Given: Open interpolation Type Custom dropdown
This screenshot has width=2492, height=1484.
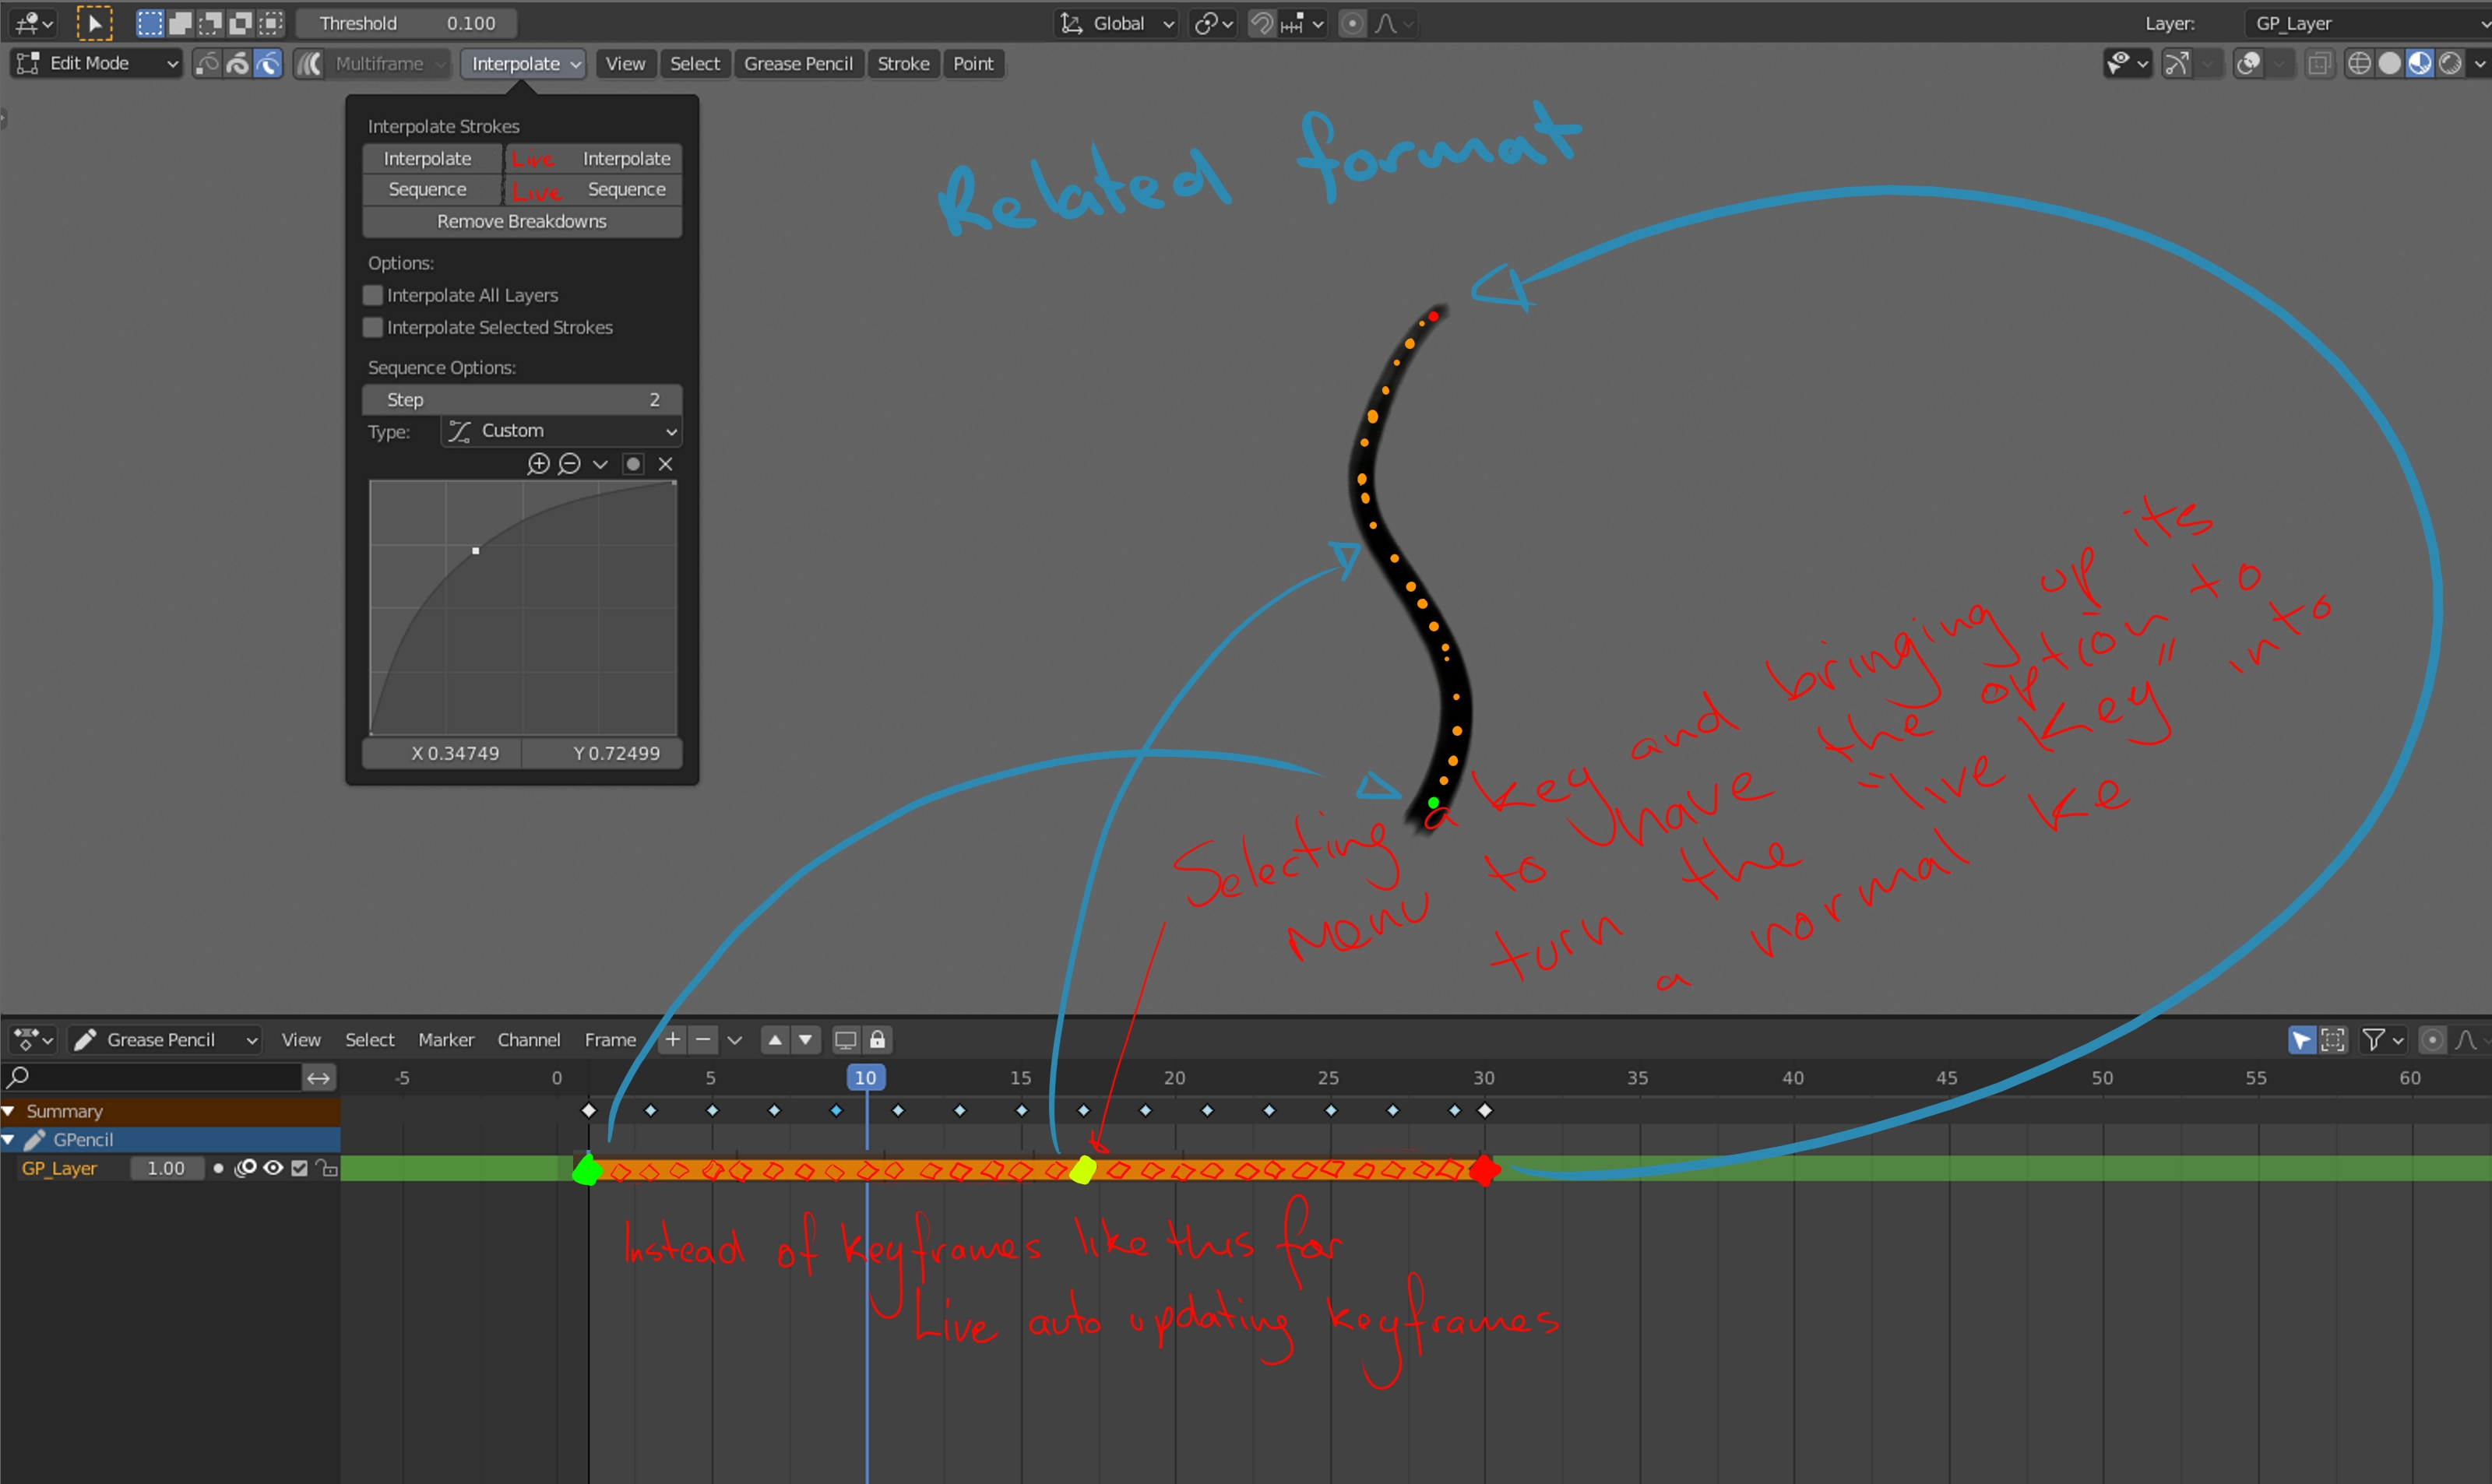Looking at the screenshot, I should pyautogui.click(x=561, y=431).
